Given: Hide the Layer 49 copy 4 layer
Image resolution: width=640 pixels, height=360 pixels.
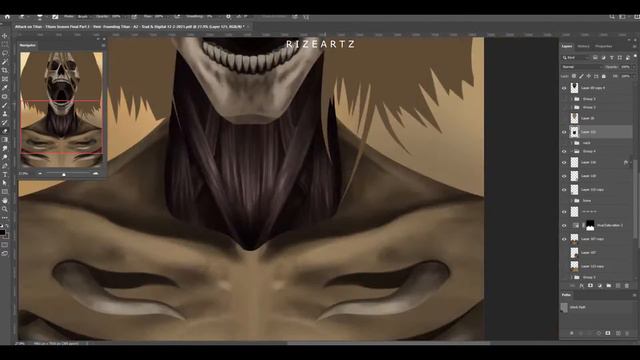Looking at the screenshot, I should click(564, 88).
